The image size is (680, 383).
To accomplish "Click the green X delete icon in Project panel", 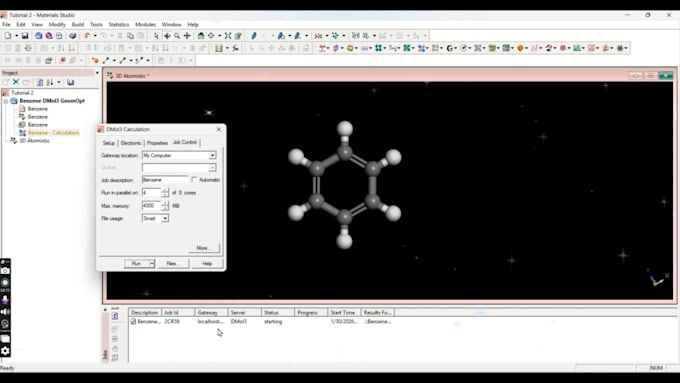I will 16,82.
